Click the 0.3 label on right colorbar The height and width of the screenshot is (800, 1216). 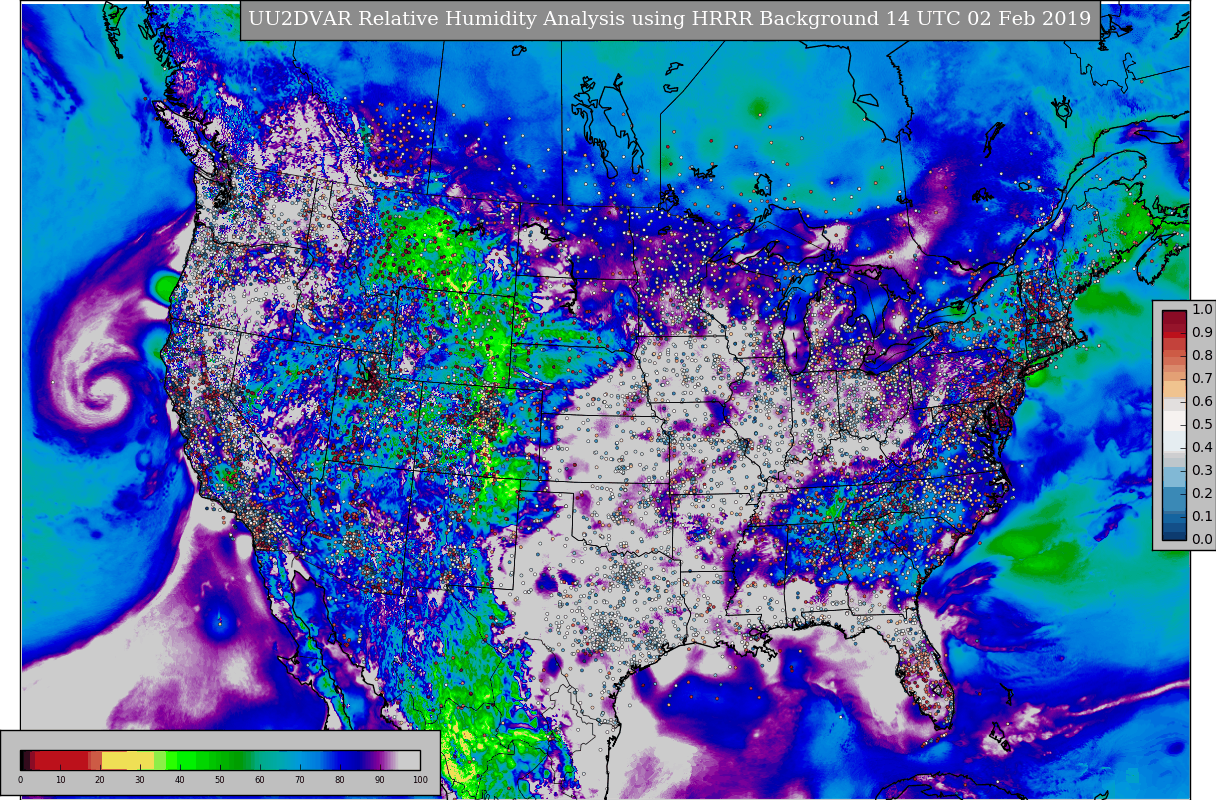click(1202, 470)
